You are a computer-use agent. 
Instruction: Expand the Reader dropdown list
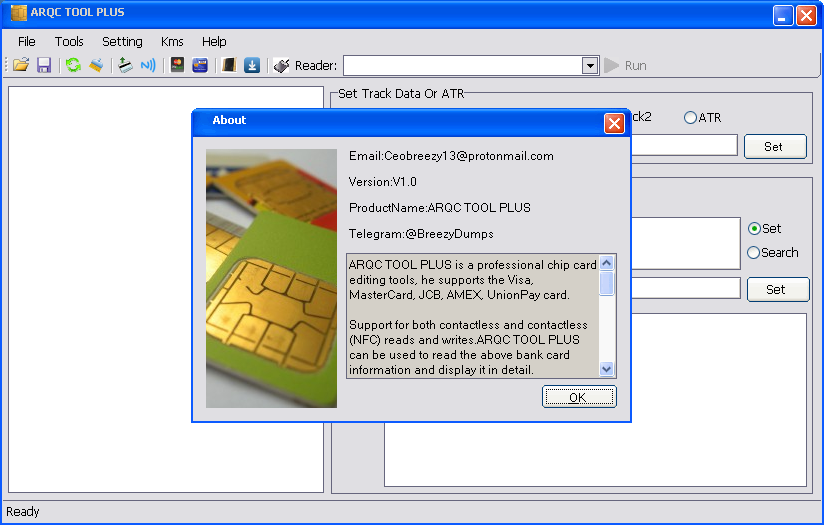coord(590,65)
